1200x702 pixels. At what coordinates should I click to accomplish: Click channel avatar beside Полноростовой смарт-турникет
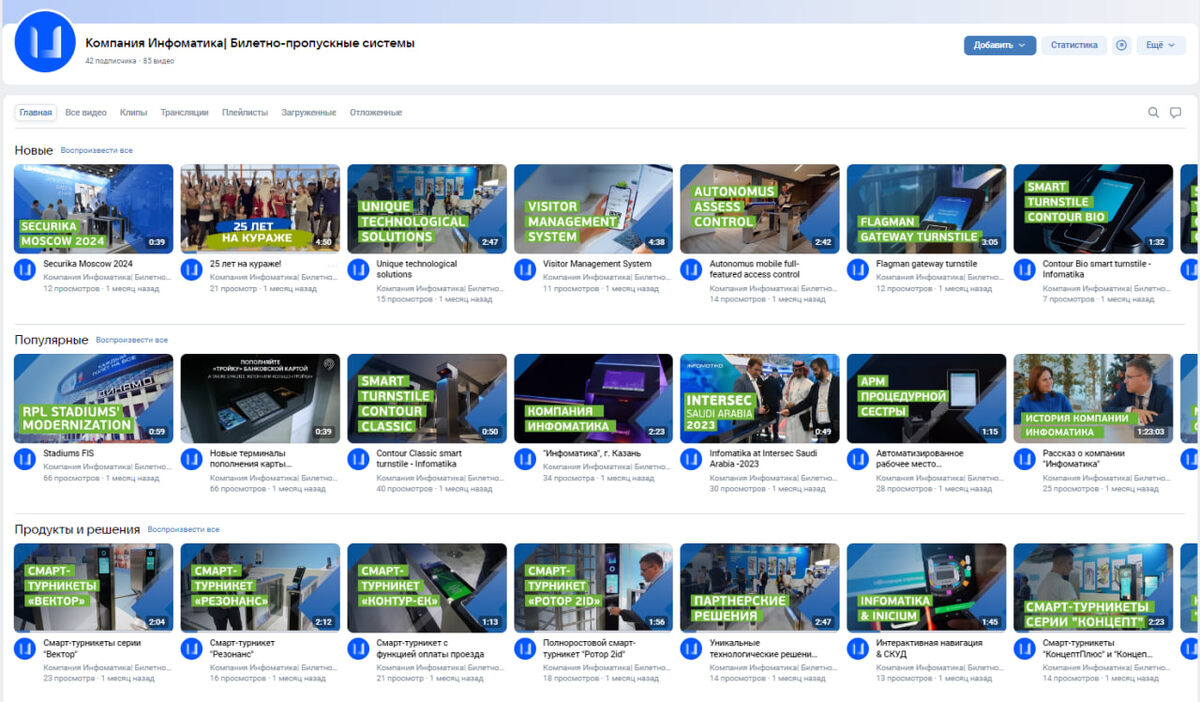[x=525, y=649]
